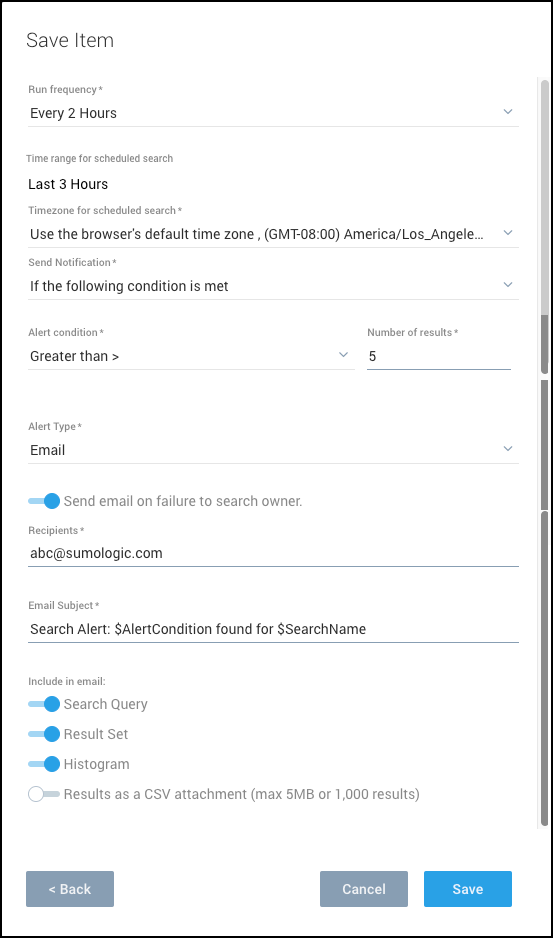Screen dimensions: 553x938
Task: Open the Email alert type dropdown
Action: [x=273, y=450]
